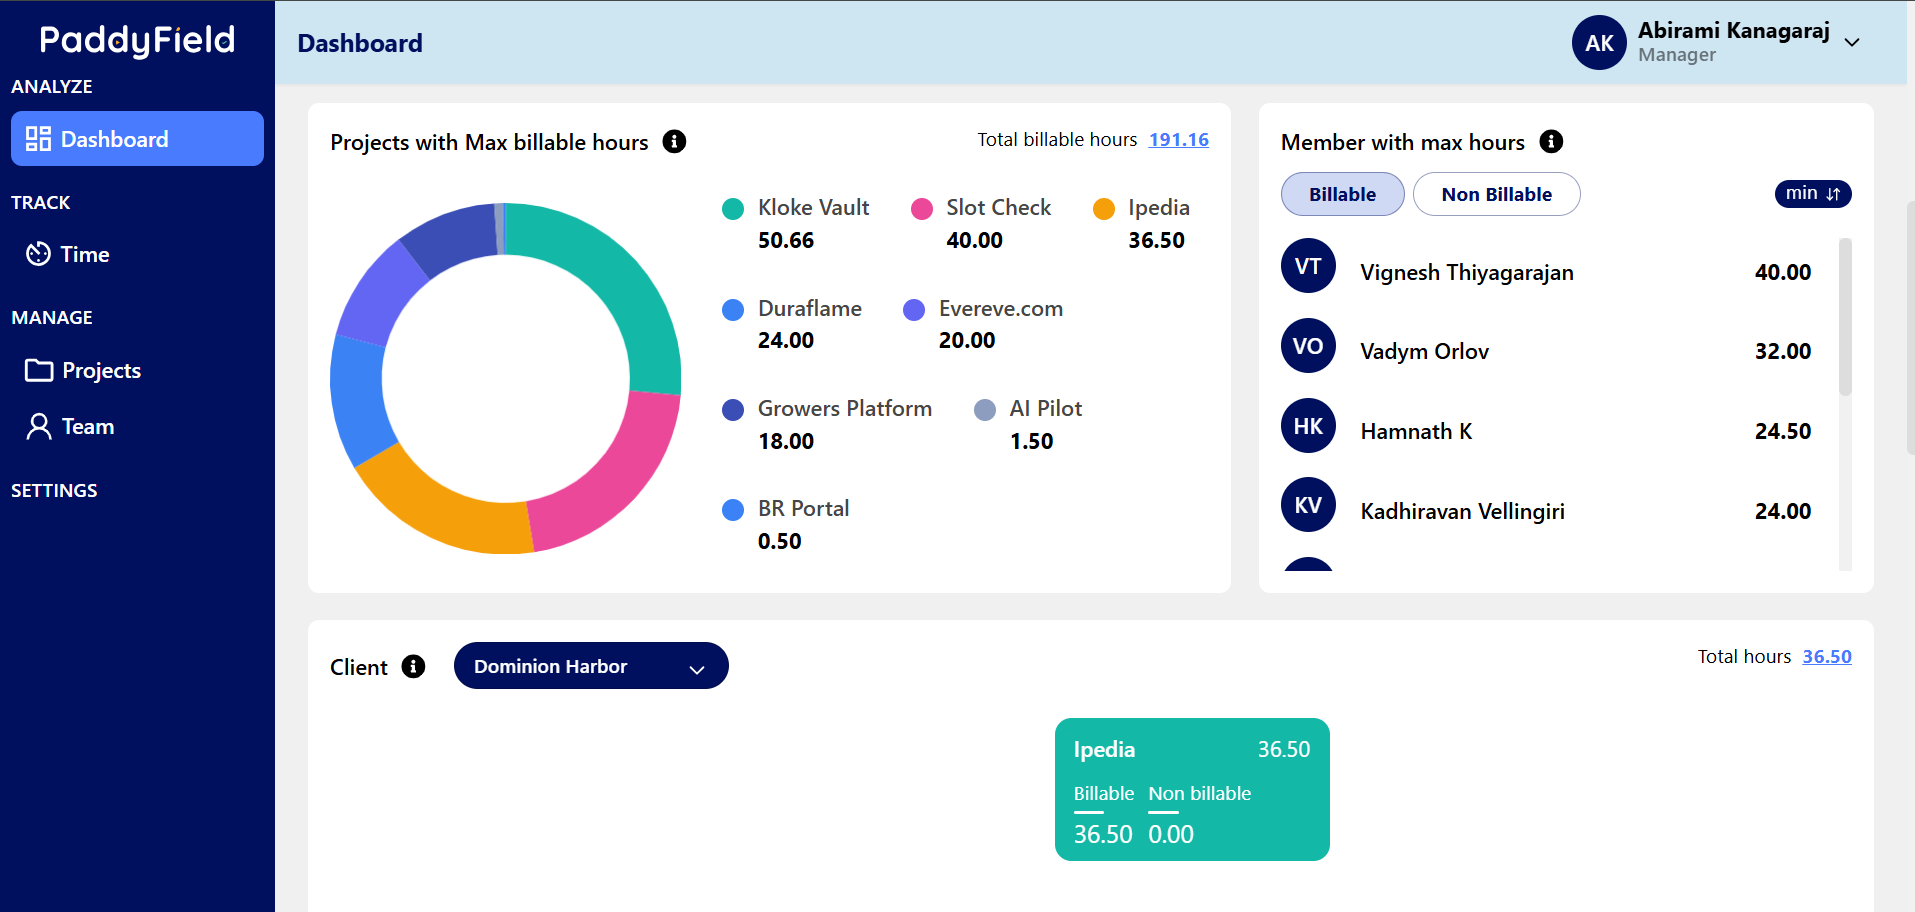Click the BR Portal legend dot
Image resolution: width=1915 pixels, height=912 pixels.
(x=733, y=509)
